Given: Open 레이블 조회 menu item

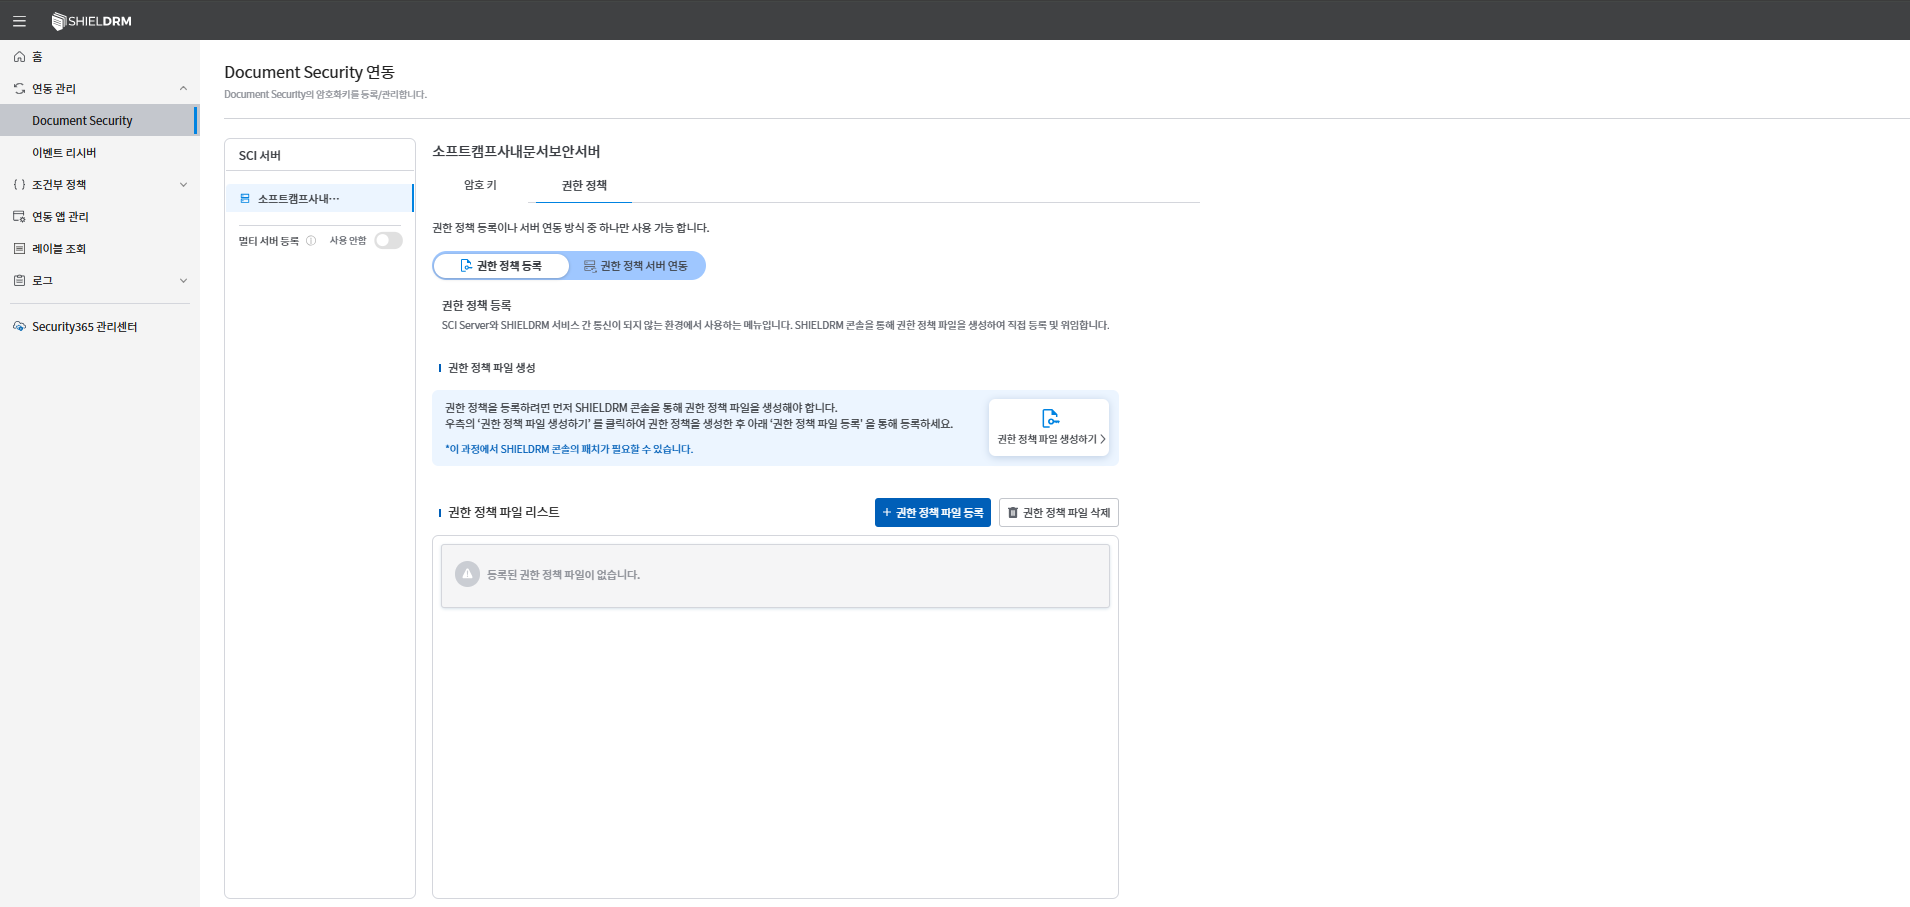Looking at the screenshot, I should pos(100,249).
